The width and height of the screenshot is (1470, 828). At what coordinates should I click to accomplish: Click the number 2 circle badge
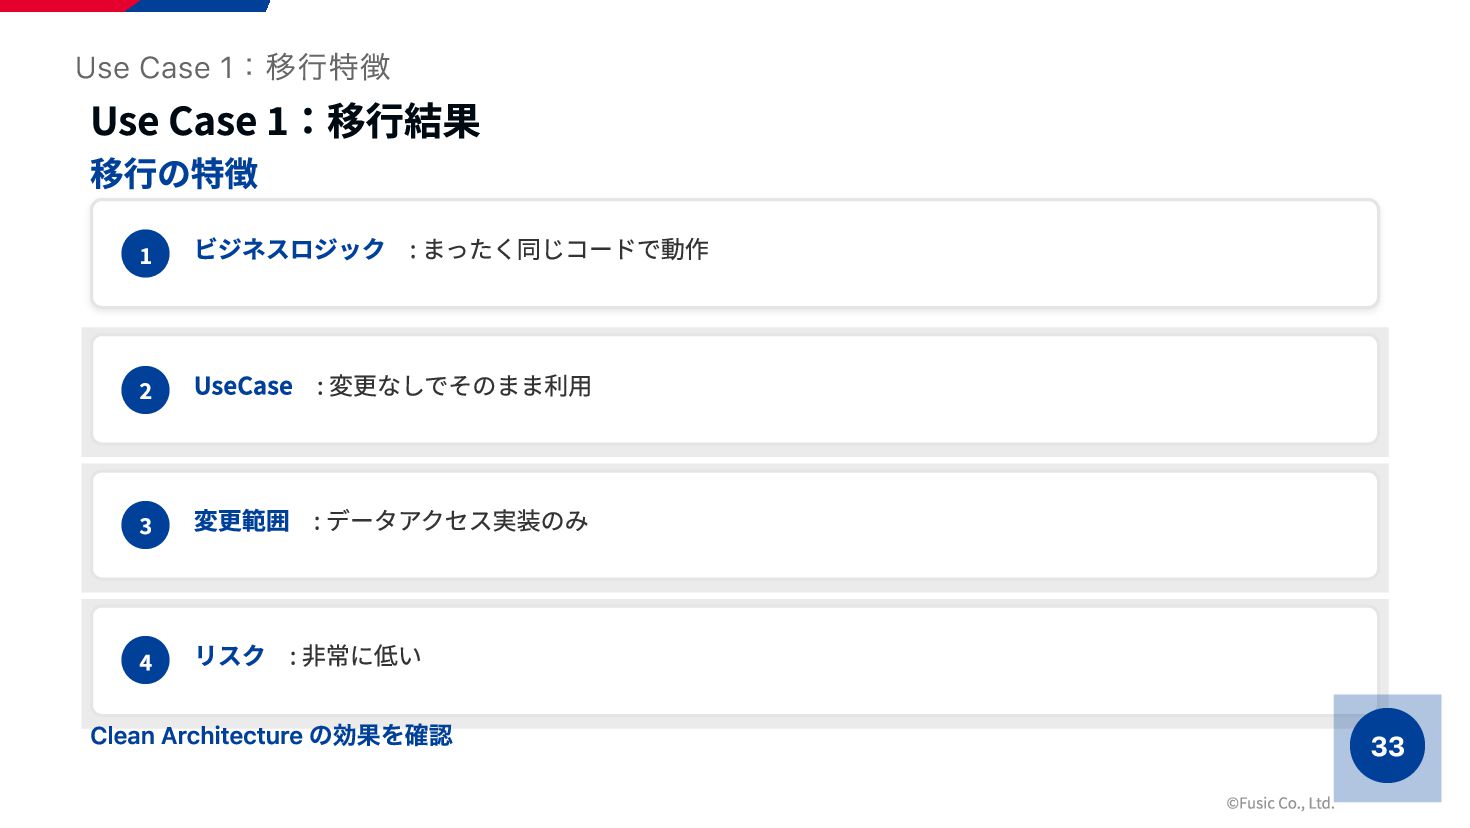click(145, 390)
